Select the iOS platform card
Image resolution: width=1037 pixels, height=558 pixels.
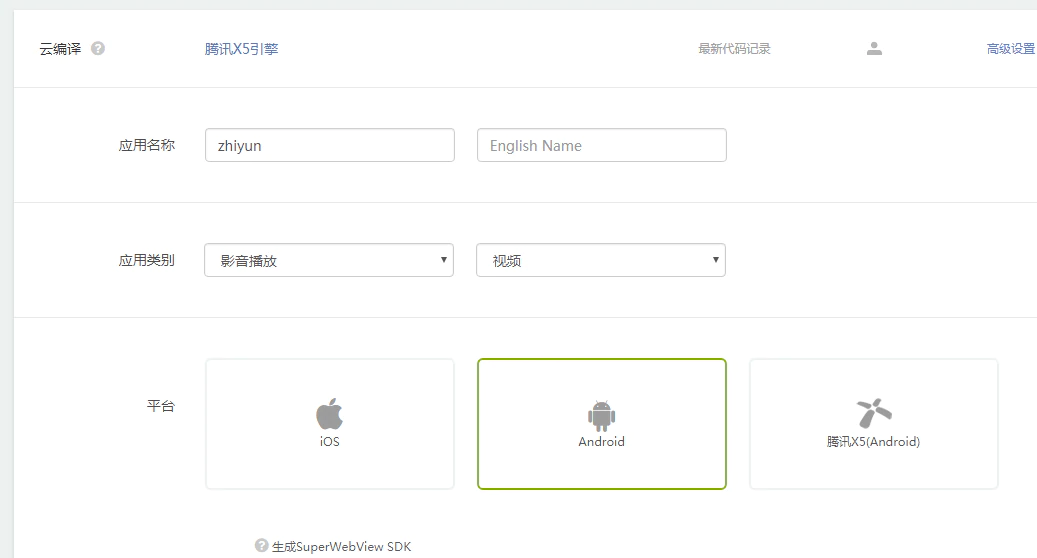tap(330, 424)
